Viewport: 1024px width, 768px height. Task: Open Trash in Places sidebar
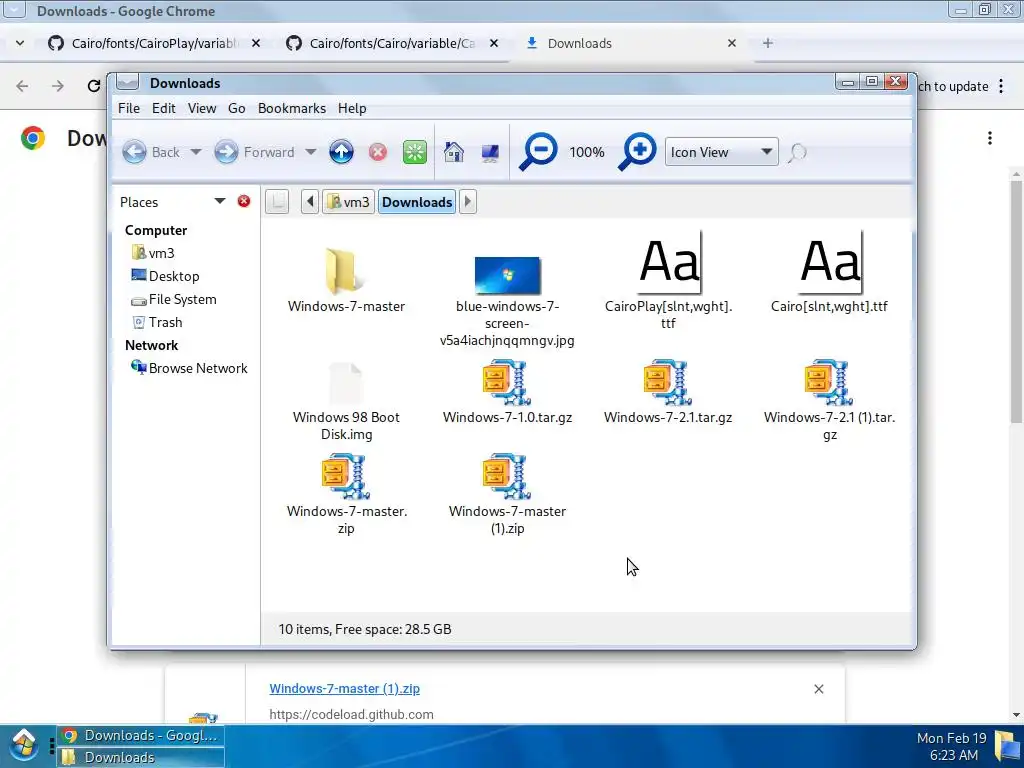[157, 322]
